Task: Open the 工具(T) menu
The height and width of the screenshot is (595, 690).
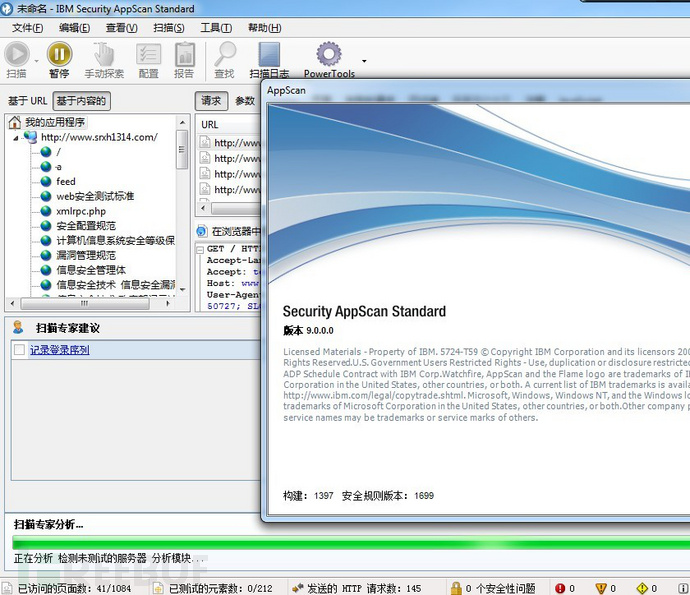Action: pos(216,28)
